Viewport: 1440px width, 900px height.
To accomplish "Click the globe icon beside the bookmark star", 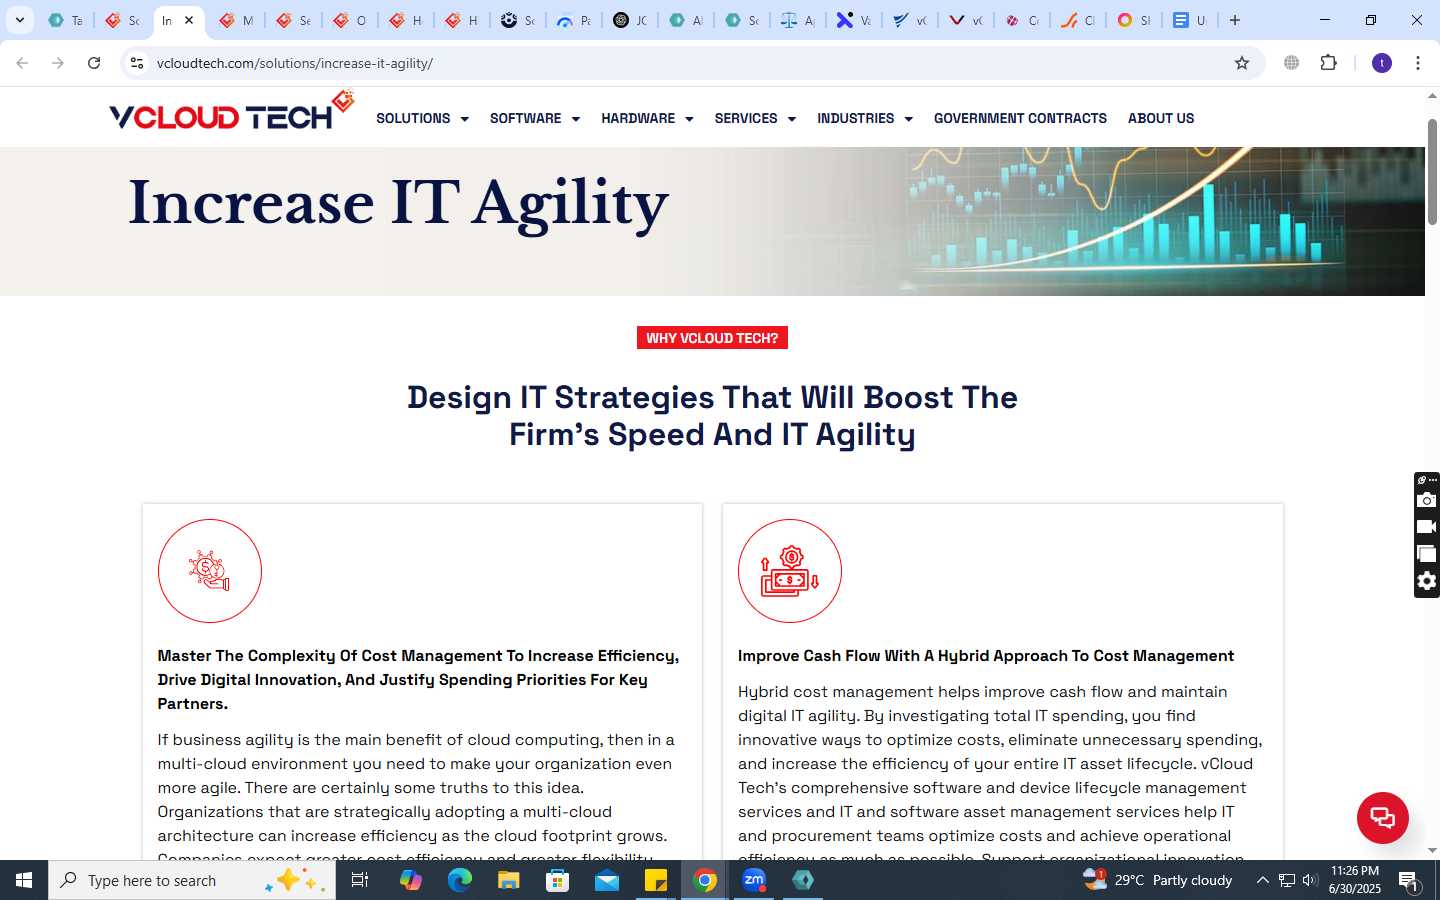I will click(1292, 63).
